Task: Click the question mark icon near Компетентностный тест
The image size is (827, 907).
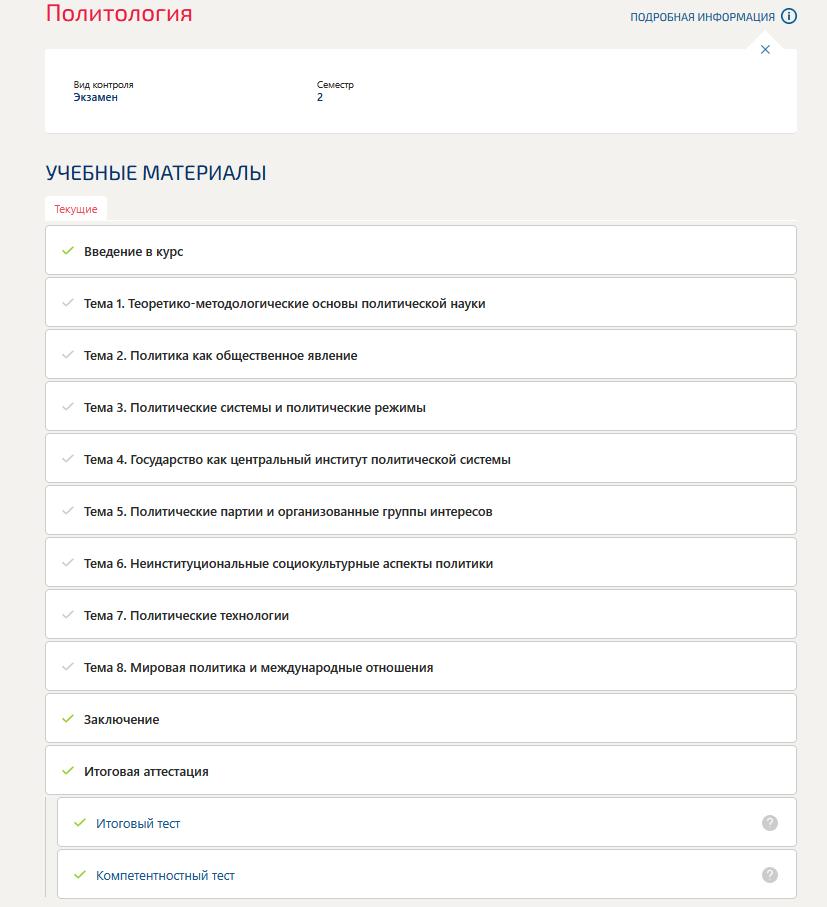Action: pyautogui.click(x=768, y=874)
